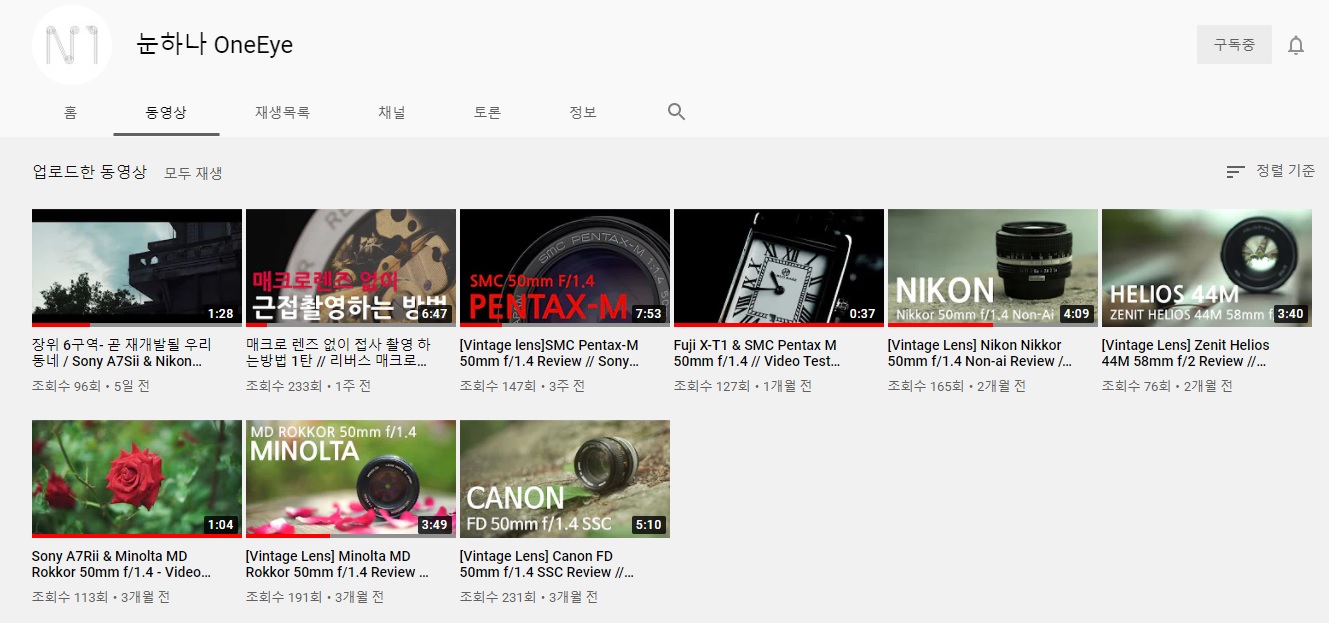Click title [Vintage Lens] Minolta MD Rokkor Review
The width and height of the screenshot is (1329, 623).
point(338,564)
